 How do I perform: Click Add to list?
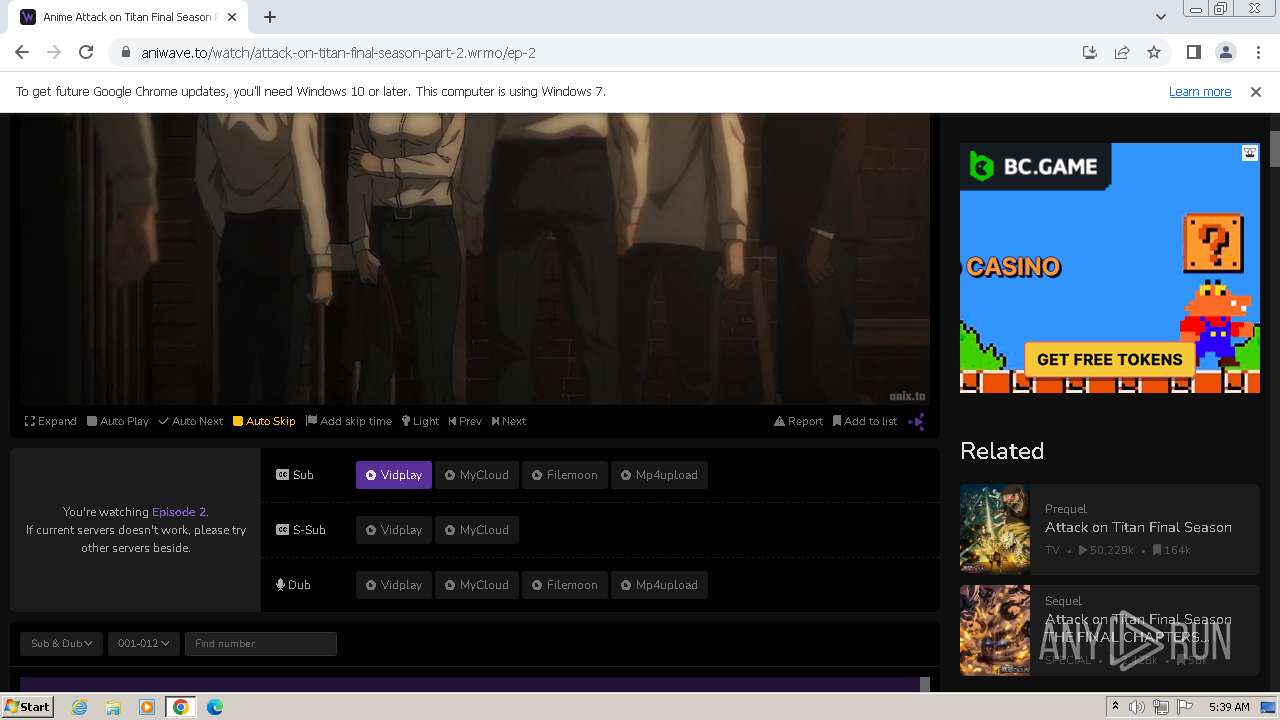(x=865, y=421)
